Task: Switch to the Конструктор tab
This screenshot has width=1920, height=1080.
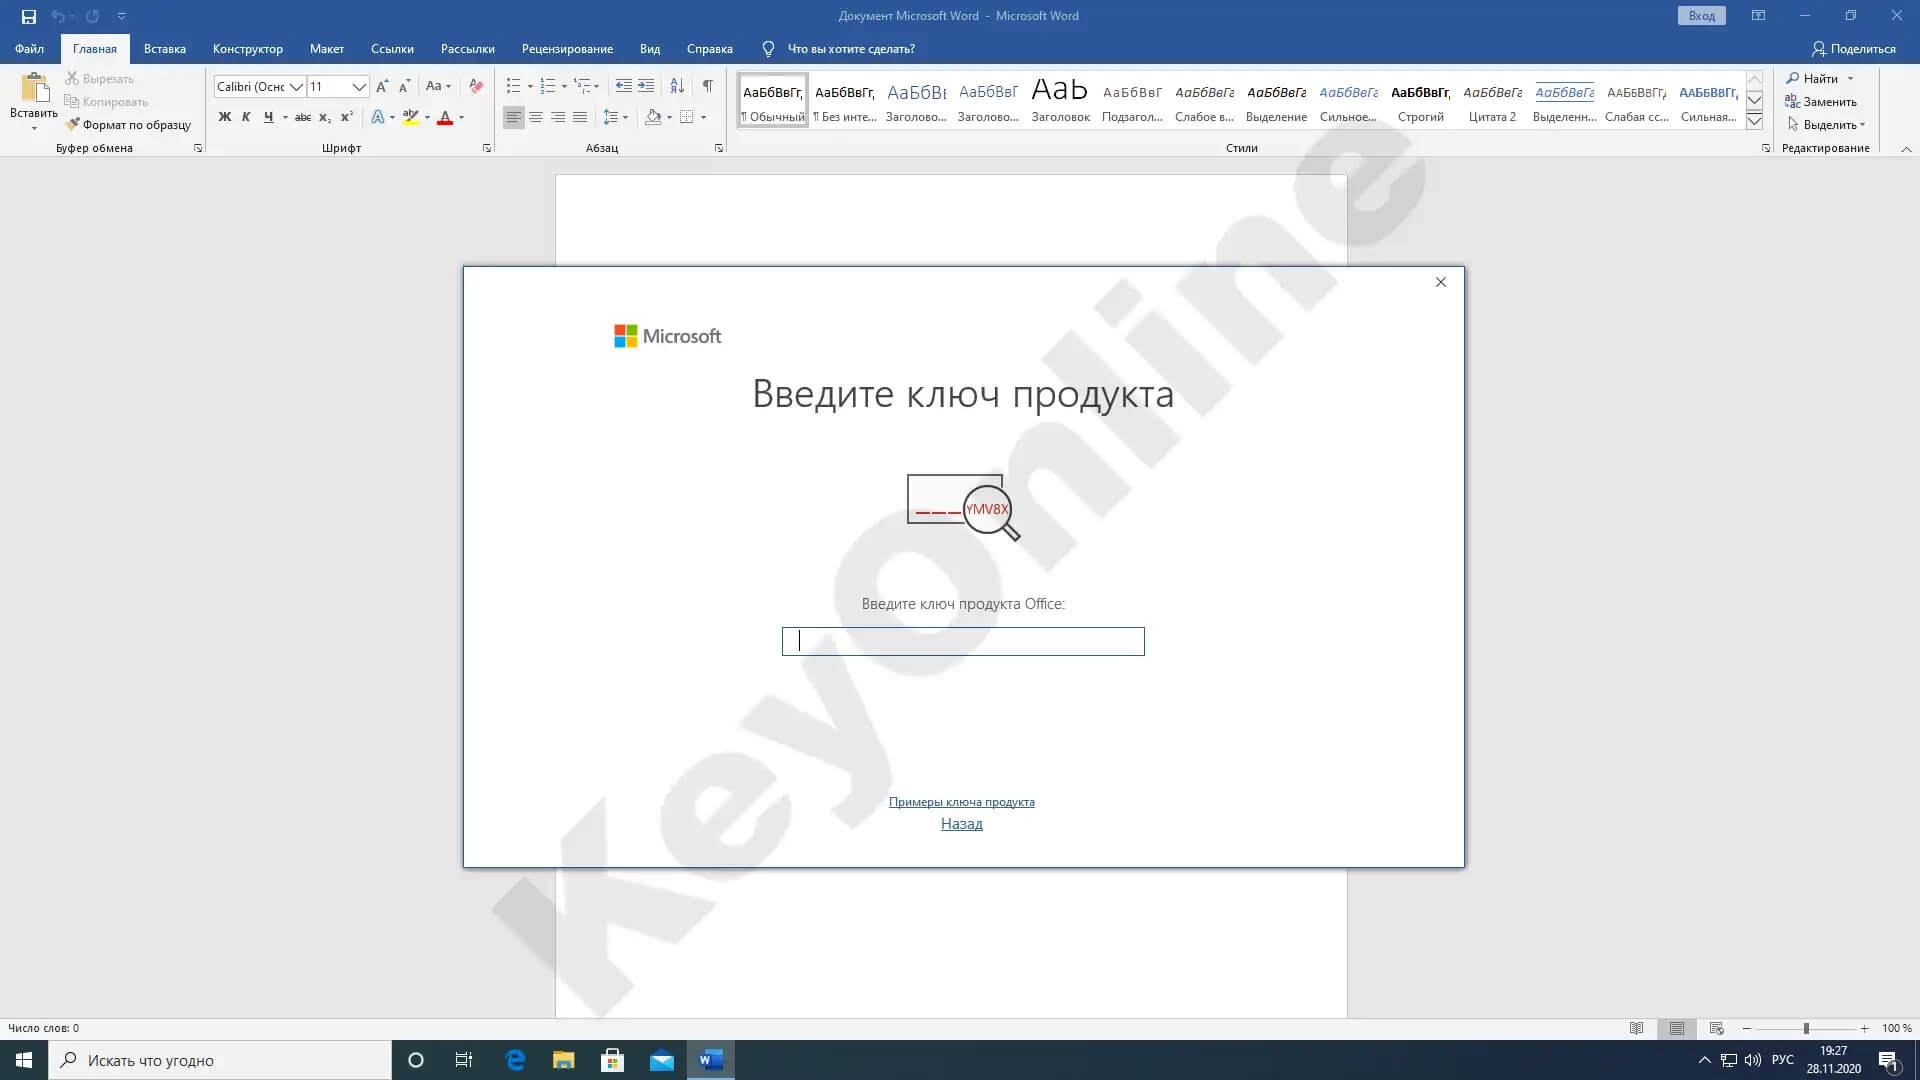Action: pos(248,49)
